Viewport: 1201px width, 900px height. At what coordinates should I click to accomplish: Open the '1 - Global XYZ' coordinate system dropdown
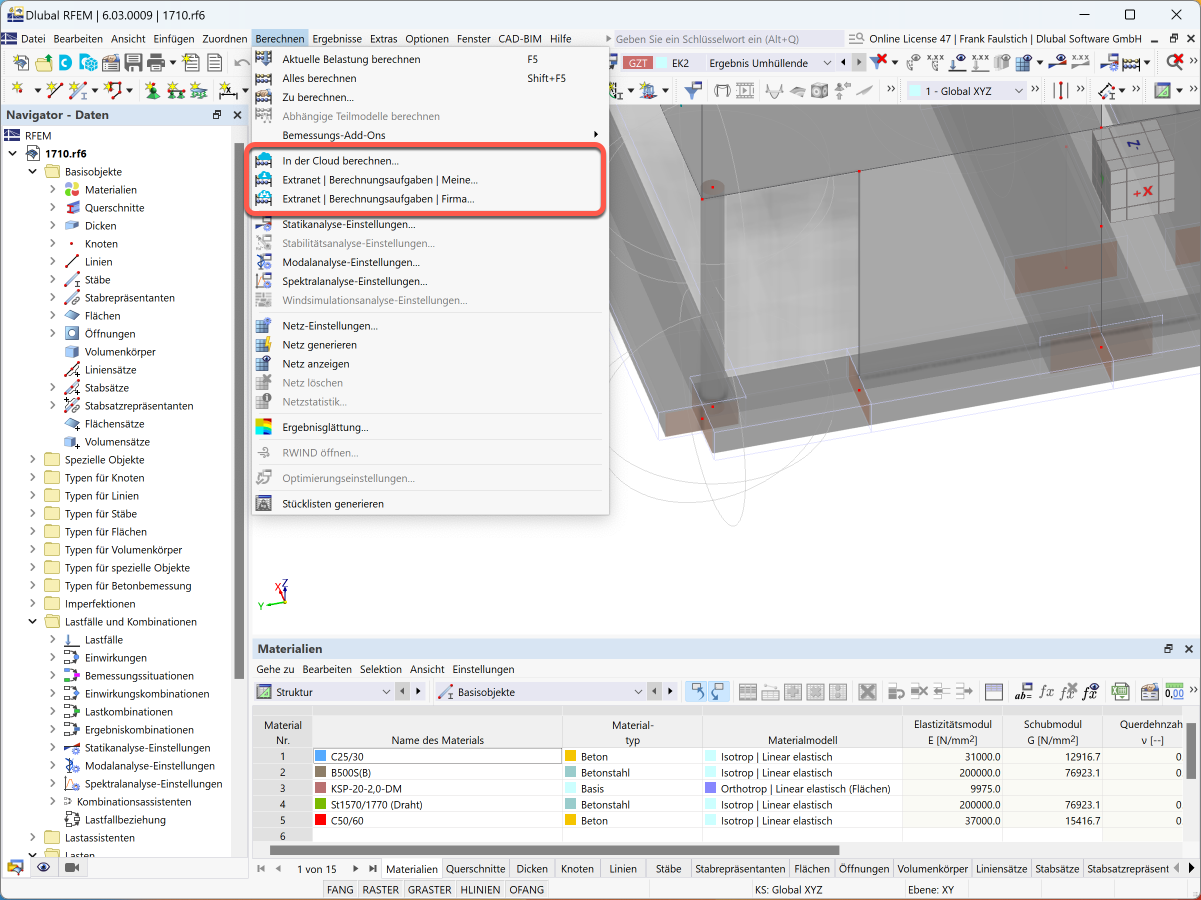click(x=967, y=91)
